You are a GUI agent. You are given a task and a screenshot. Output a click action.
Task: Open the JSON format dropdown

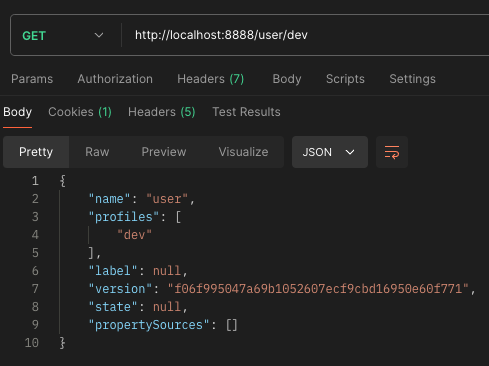pos(330,152)
